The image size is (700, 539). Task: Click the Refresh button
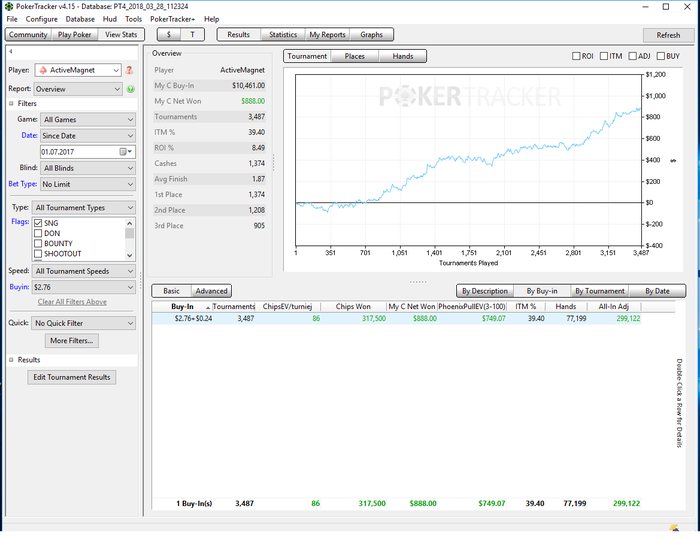[x=668, y=35]
